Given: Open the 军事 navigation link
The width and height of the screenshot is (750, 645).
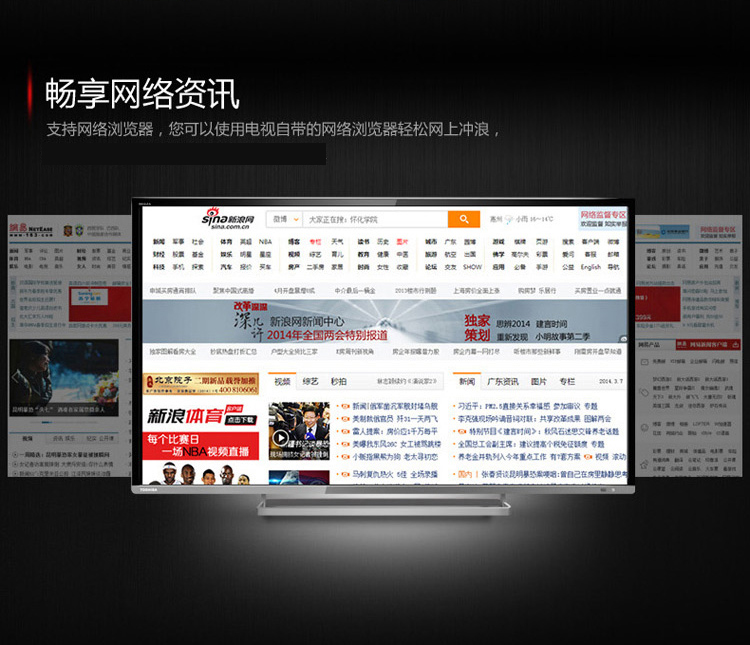Looking at the screenshot, I should point(178,242).
